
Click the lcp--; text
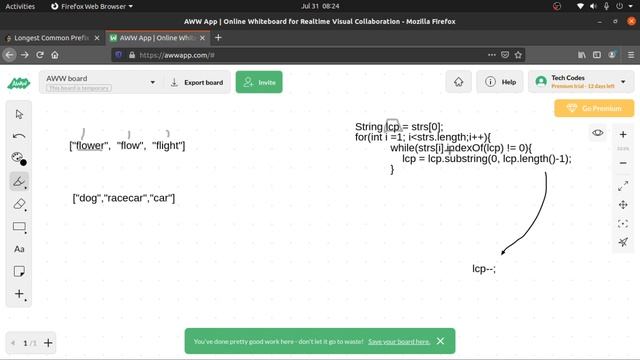point(484,269)
